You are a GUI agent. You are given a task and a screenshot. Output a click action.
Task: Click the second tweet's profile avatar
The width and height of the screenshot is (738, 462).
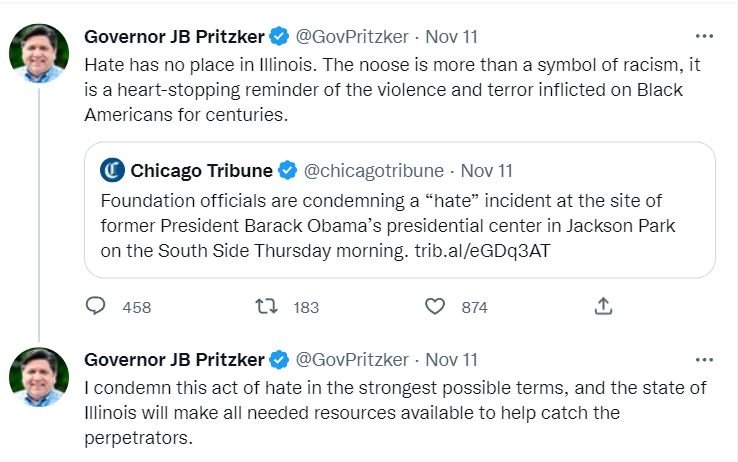click(x=39, y=376)
